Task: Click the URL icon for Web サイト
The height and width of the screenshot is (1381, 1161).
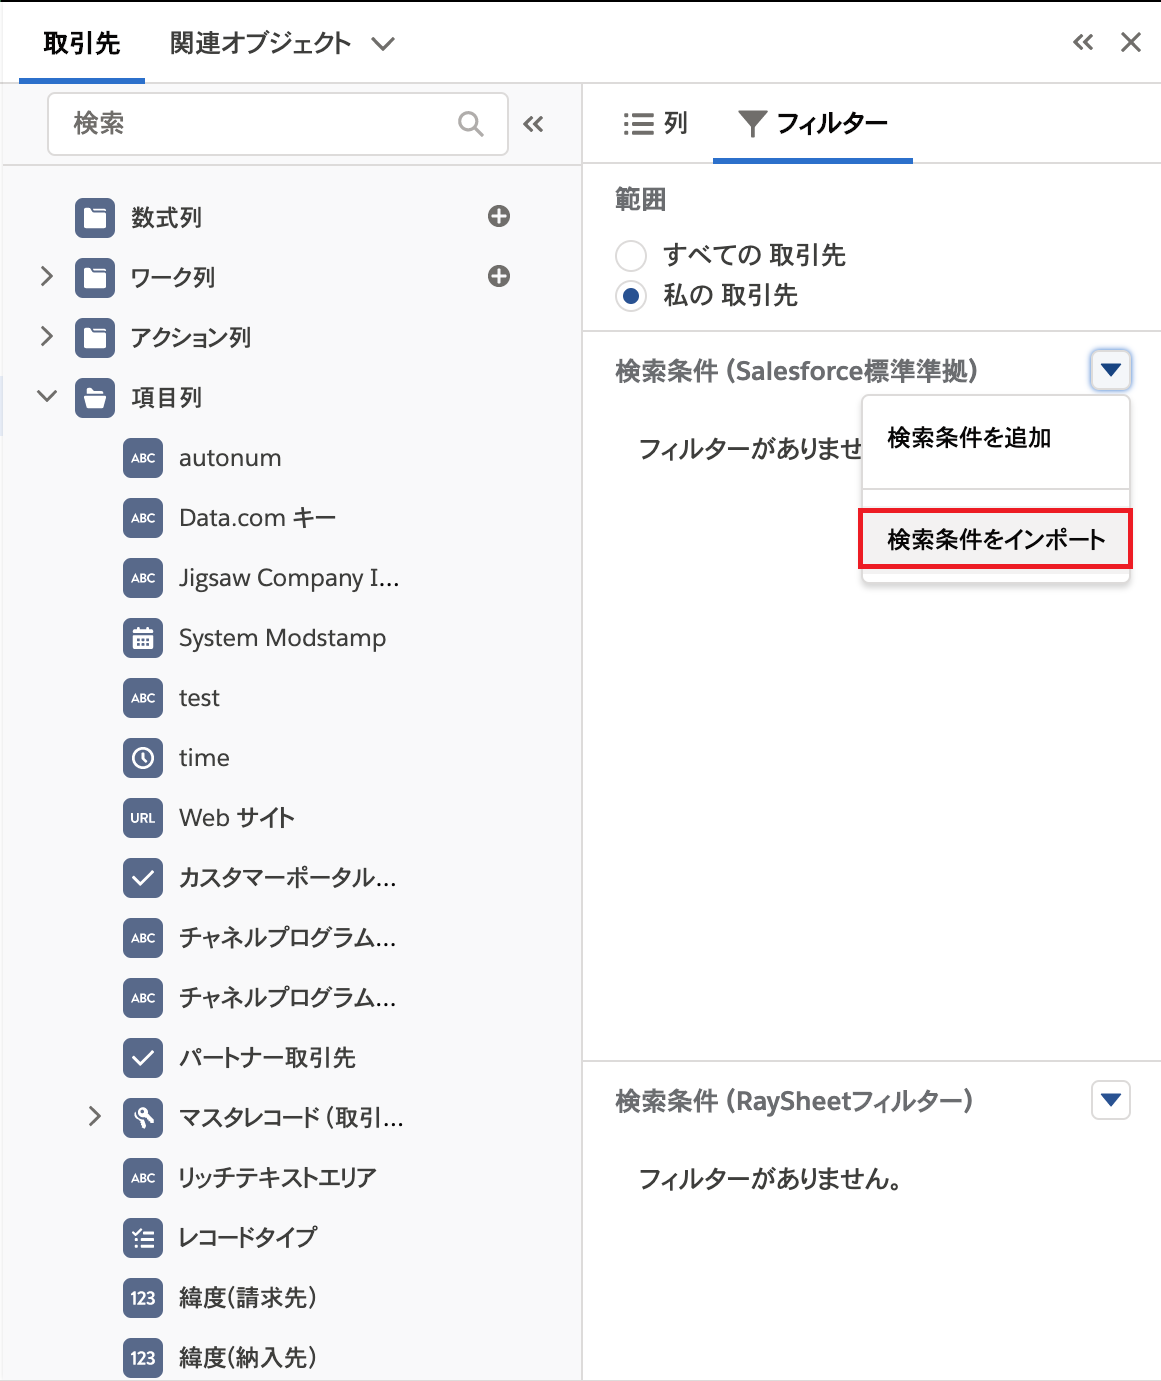Action: (143, 817)
